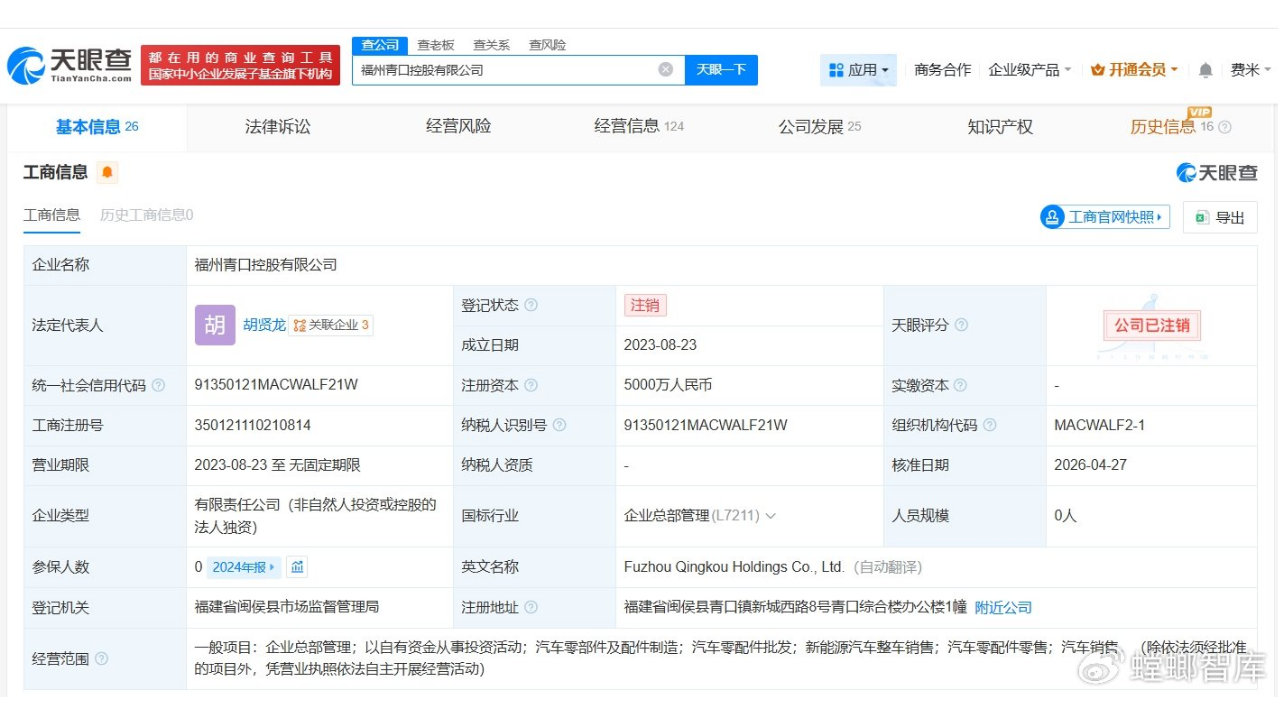Open the 应用 dropdown
Viewport: 1280px width, 719px height.
858,70
